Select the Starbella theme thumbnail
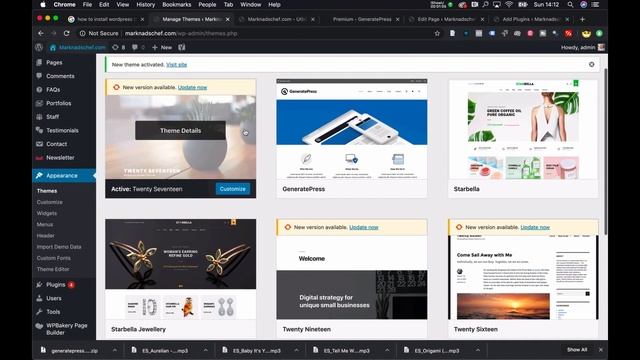The width and height of the screenshot is (640, 360). pos(523,129)
